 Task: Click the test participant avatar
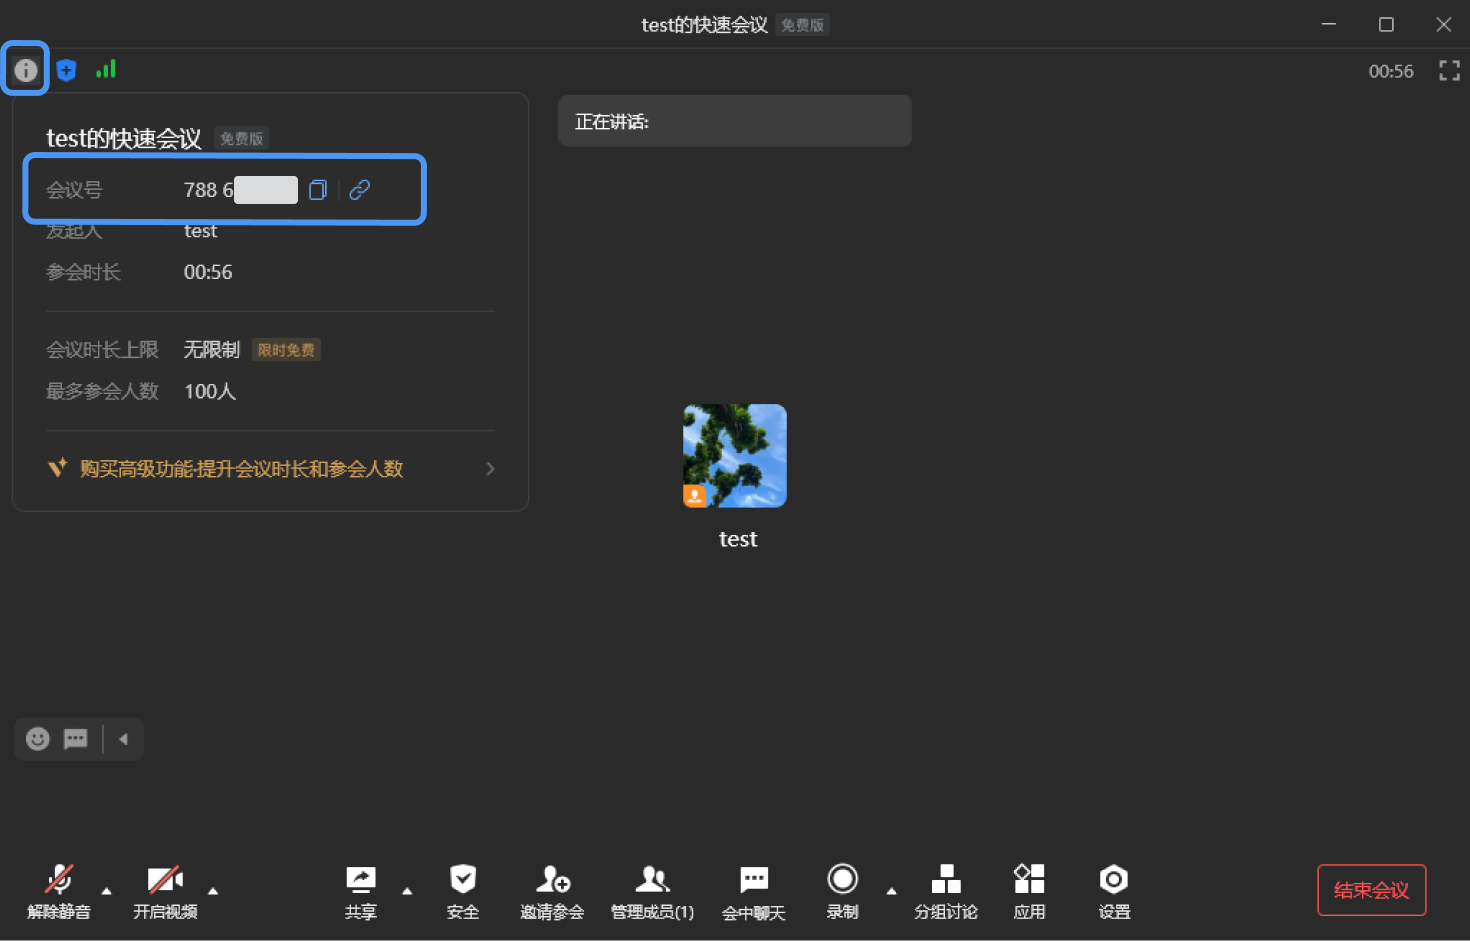pos(735,456)
